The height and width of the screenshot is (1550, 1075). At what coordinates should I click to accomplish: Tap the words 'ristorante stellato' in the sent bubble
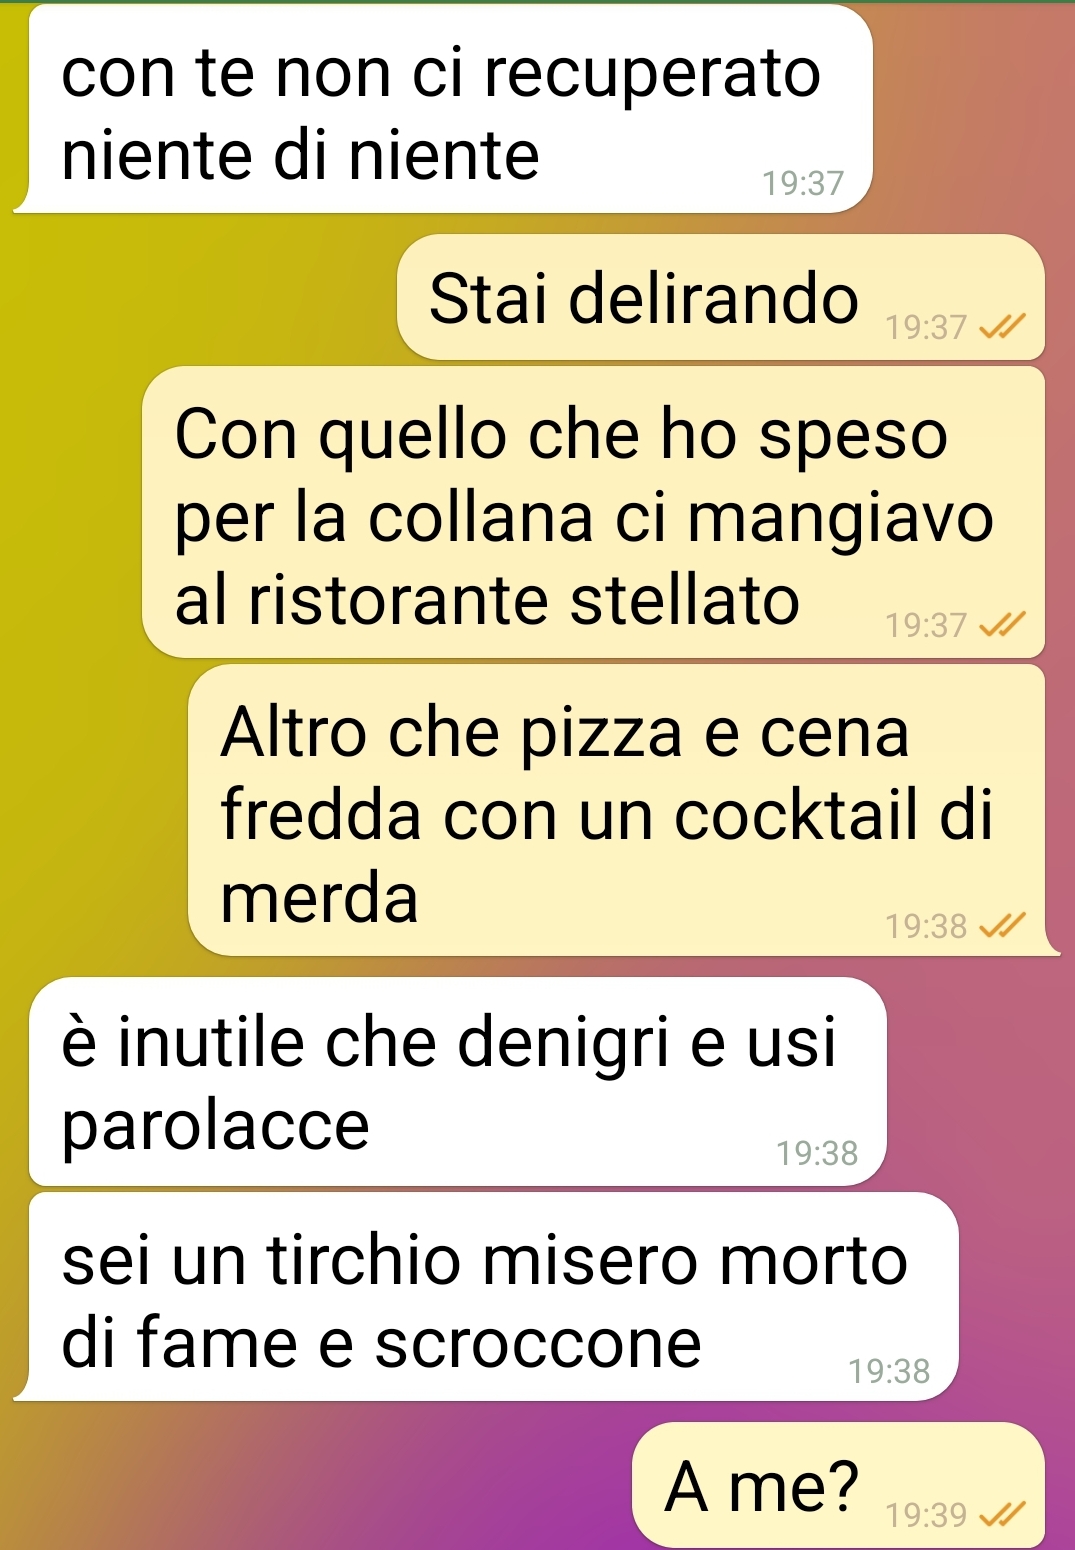tap(524, 600)
